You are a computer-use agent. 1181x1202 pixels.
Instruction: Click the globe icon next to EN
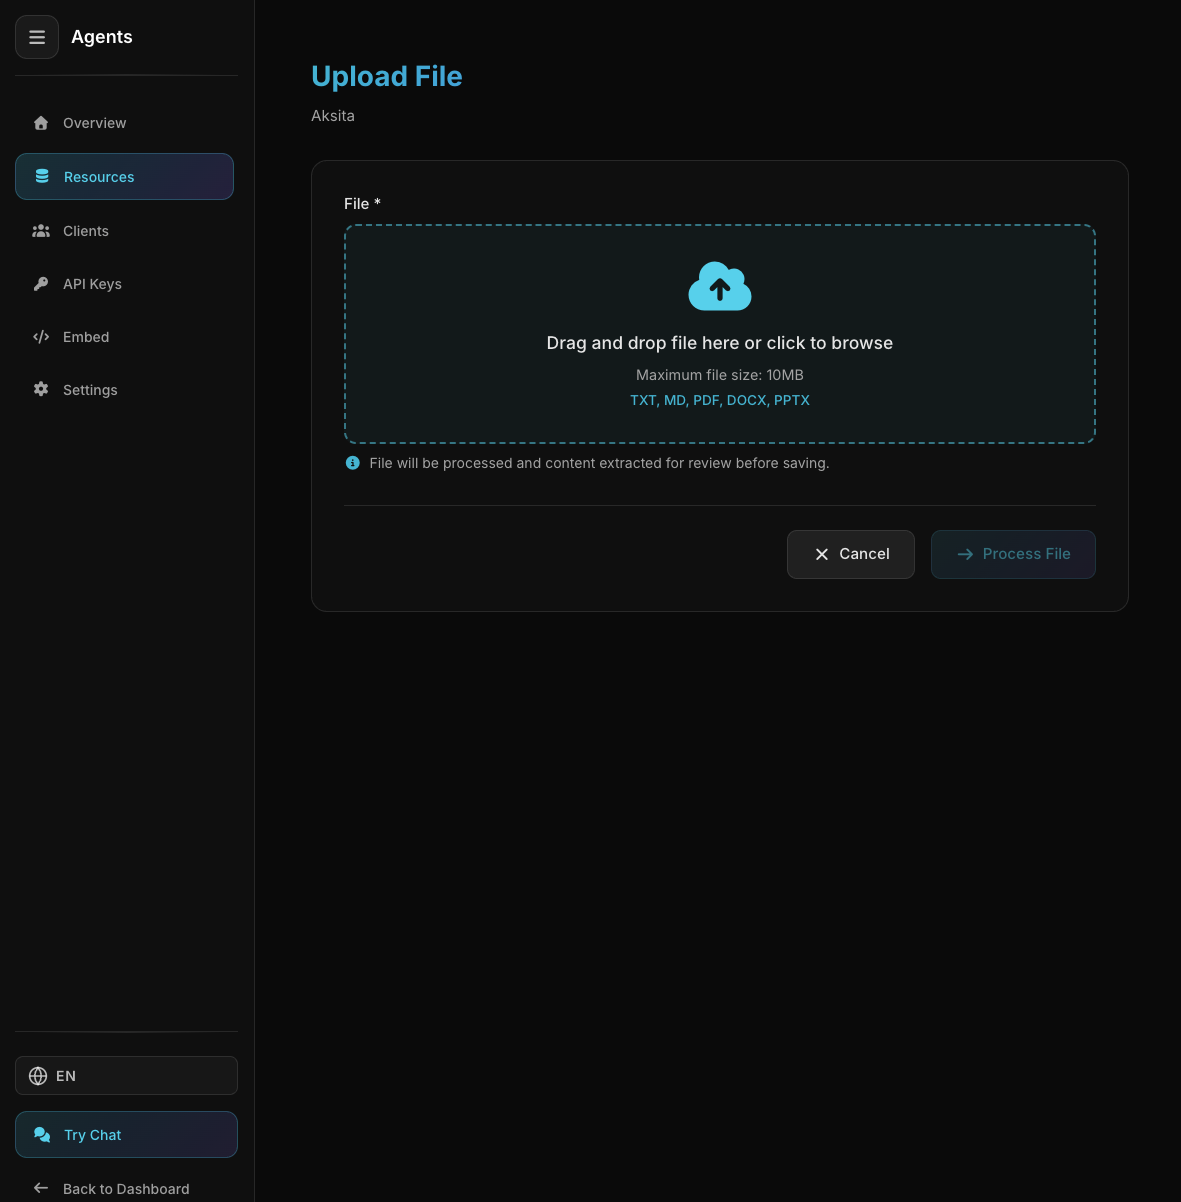pyautogui.click(x=38, y=1075)
